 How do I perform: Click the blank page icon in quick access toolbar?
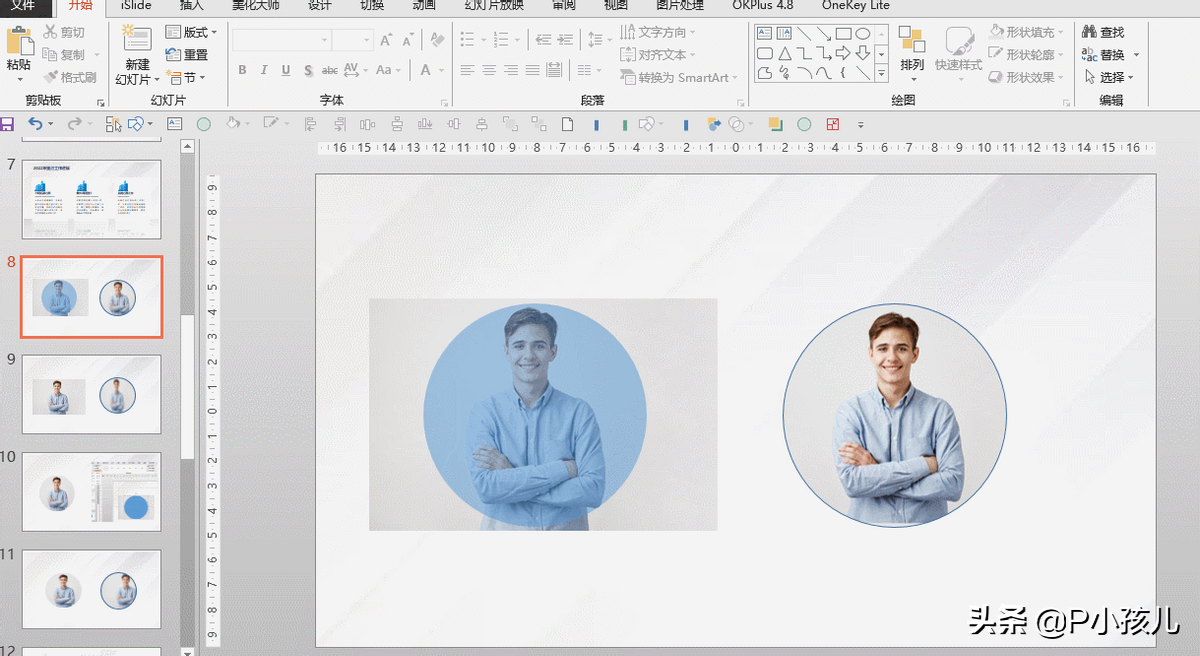[567, 124]
